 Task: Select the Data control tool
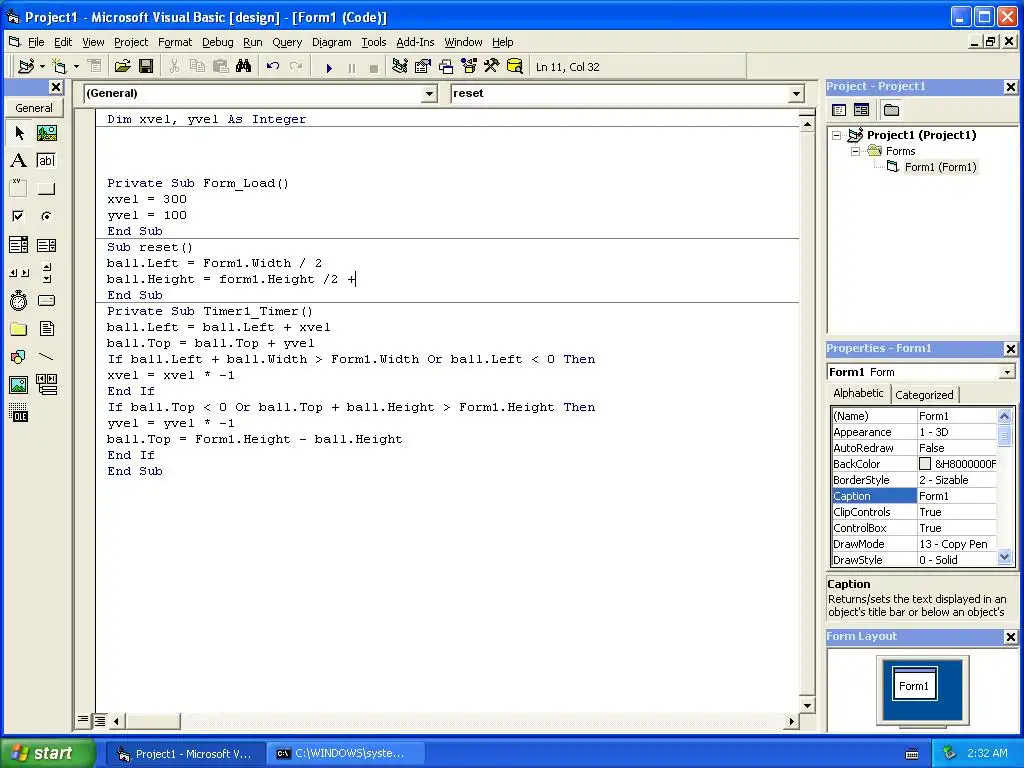click(46, 385)
